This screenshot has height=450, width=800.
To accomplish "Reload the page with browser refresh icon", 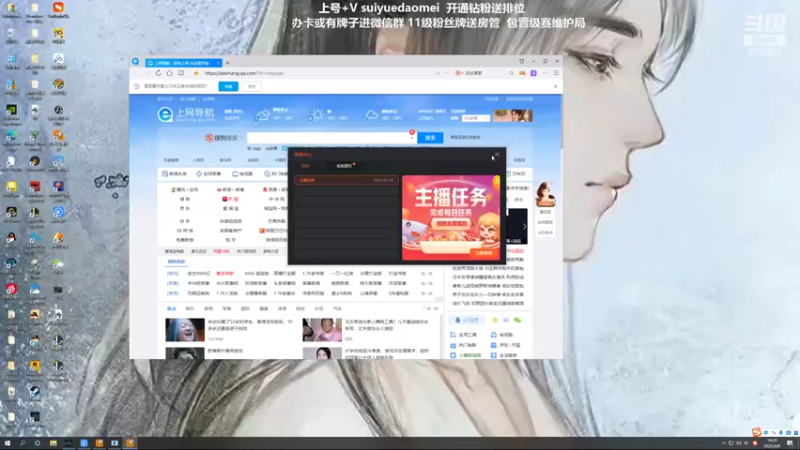I will coord(158,73).
